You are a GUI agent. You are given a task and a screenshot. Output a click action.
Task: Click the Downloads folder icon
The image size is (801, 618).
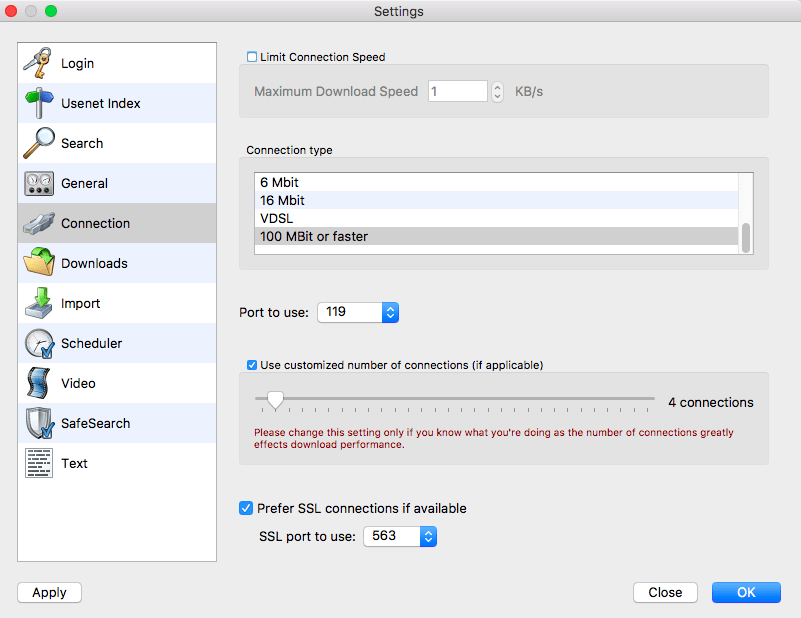point(39,262)
